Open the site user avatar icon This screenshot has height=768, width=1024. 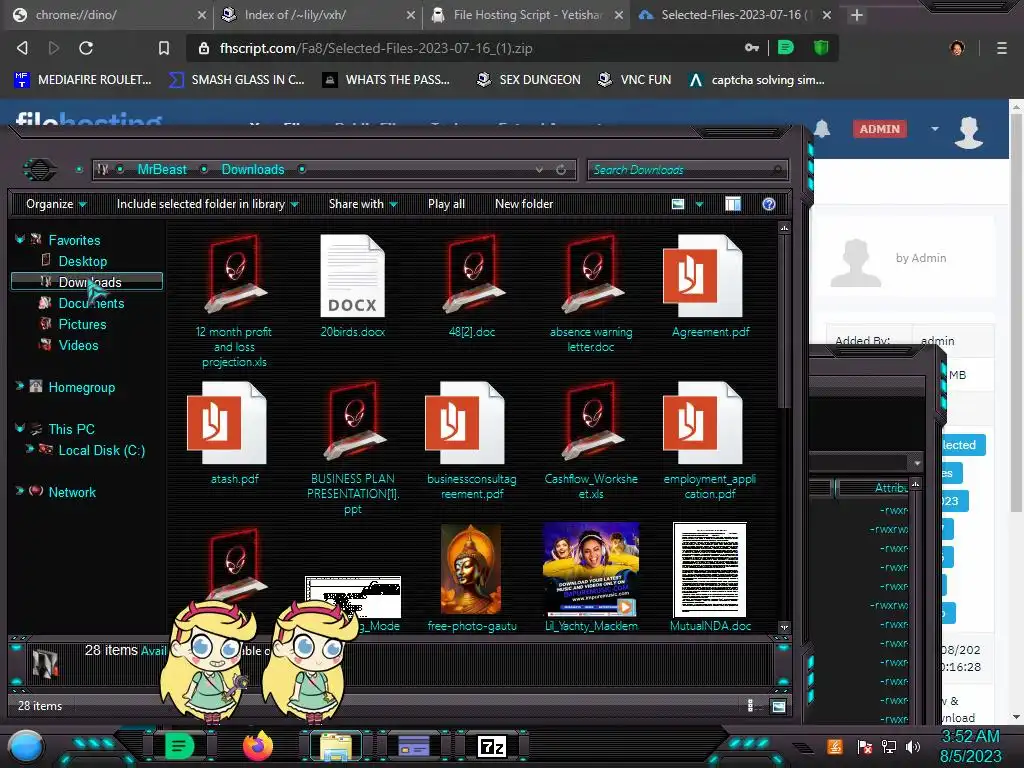pyautogui.click(x=968, y=132)
